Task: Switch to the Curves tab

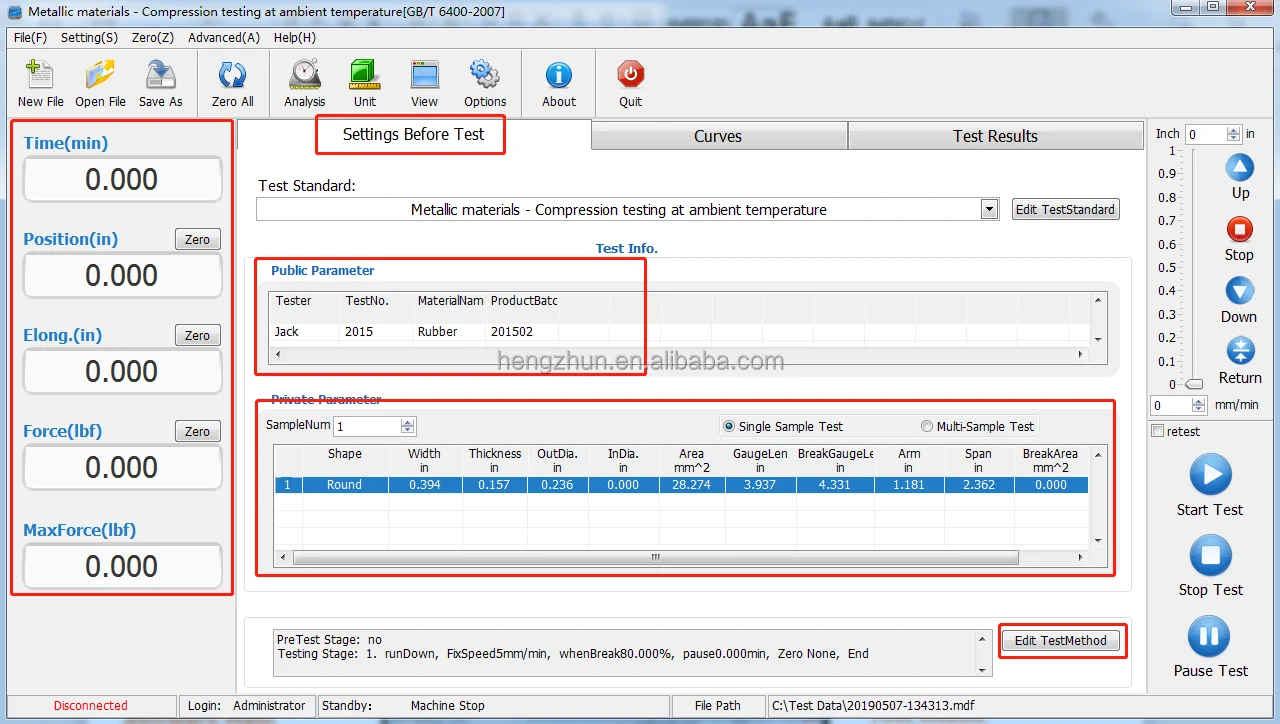Action: point(718,136)
